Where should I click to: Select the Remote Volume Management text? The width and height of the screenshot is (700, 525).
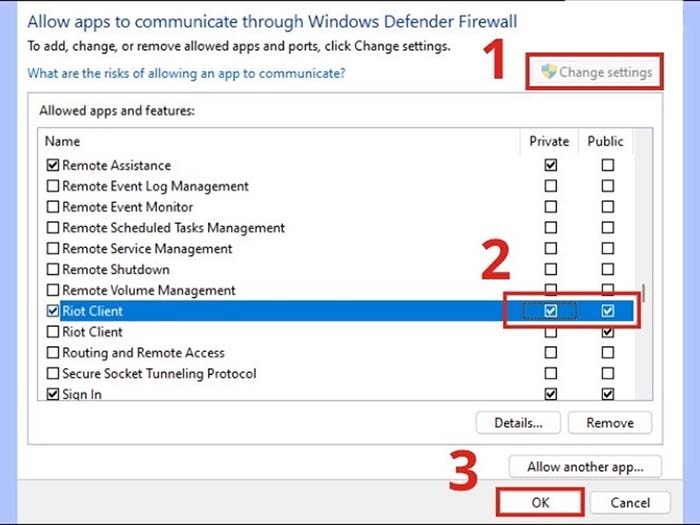(x=149, y=291)
